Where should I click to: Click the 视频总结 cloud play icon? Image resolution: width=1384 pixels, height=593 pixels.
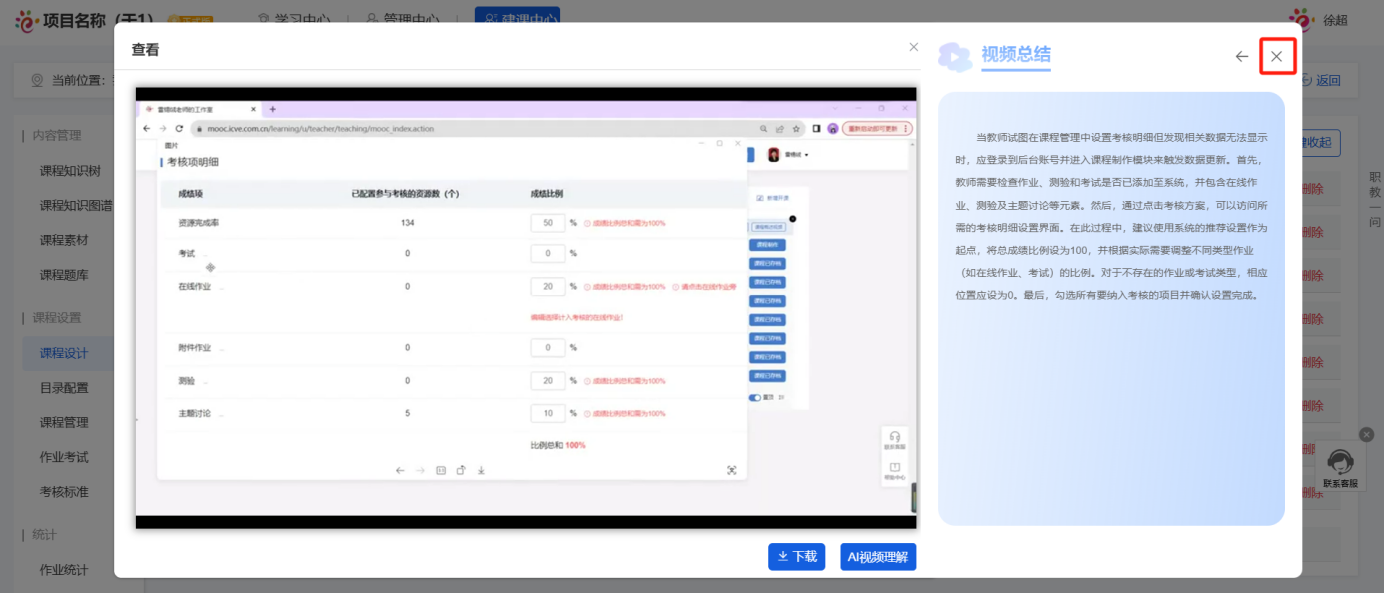(955, 57)
